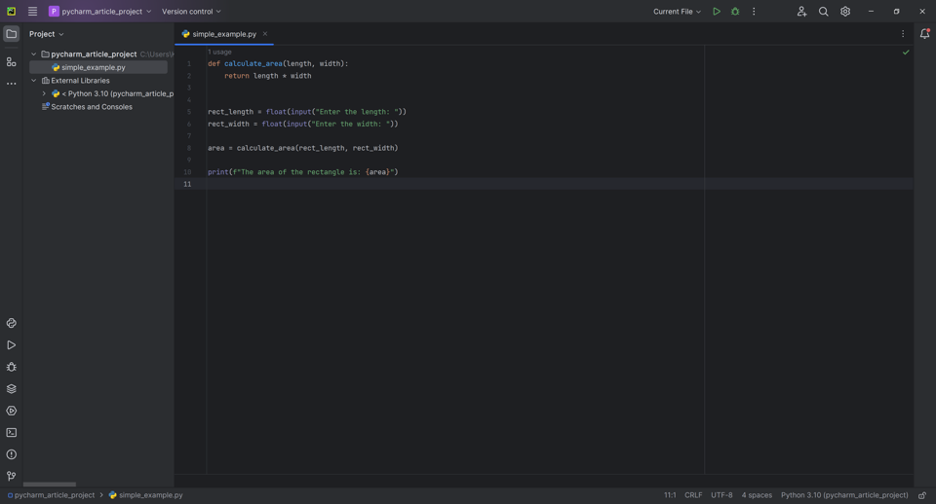The image size is (936, 504).
Task: Open the main hamburger menu
Action: (x=32, y=12)
